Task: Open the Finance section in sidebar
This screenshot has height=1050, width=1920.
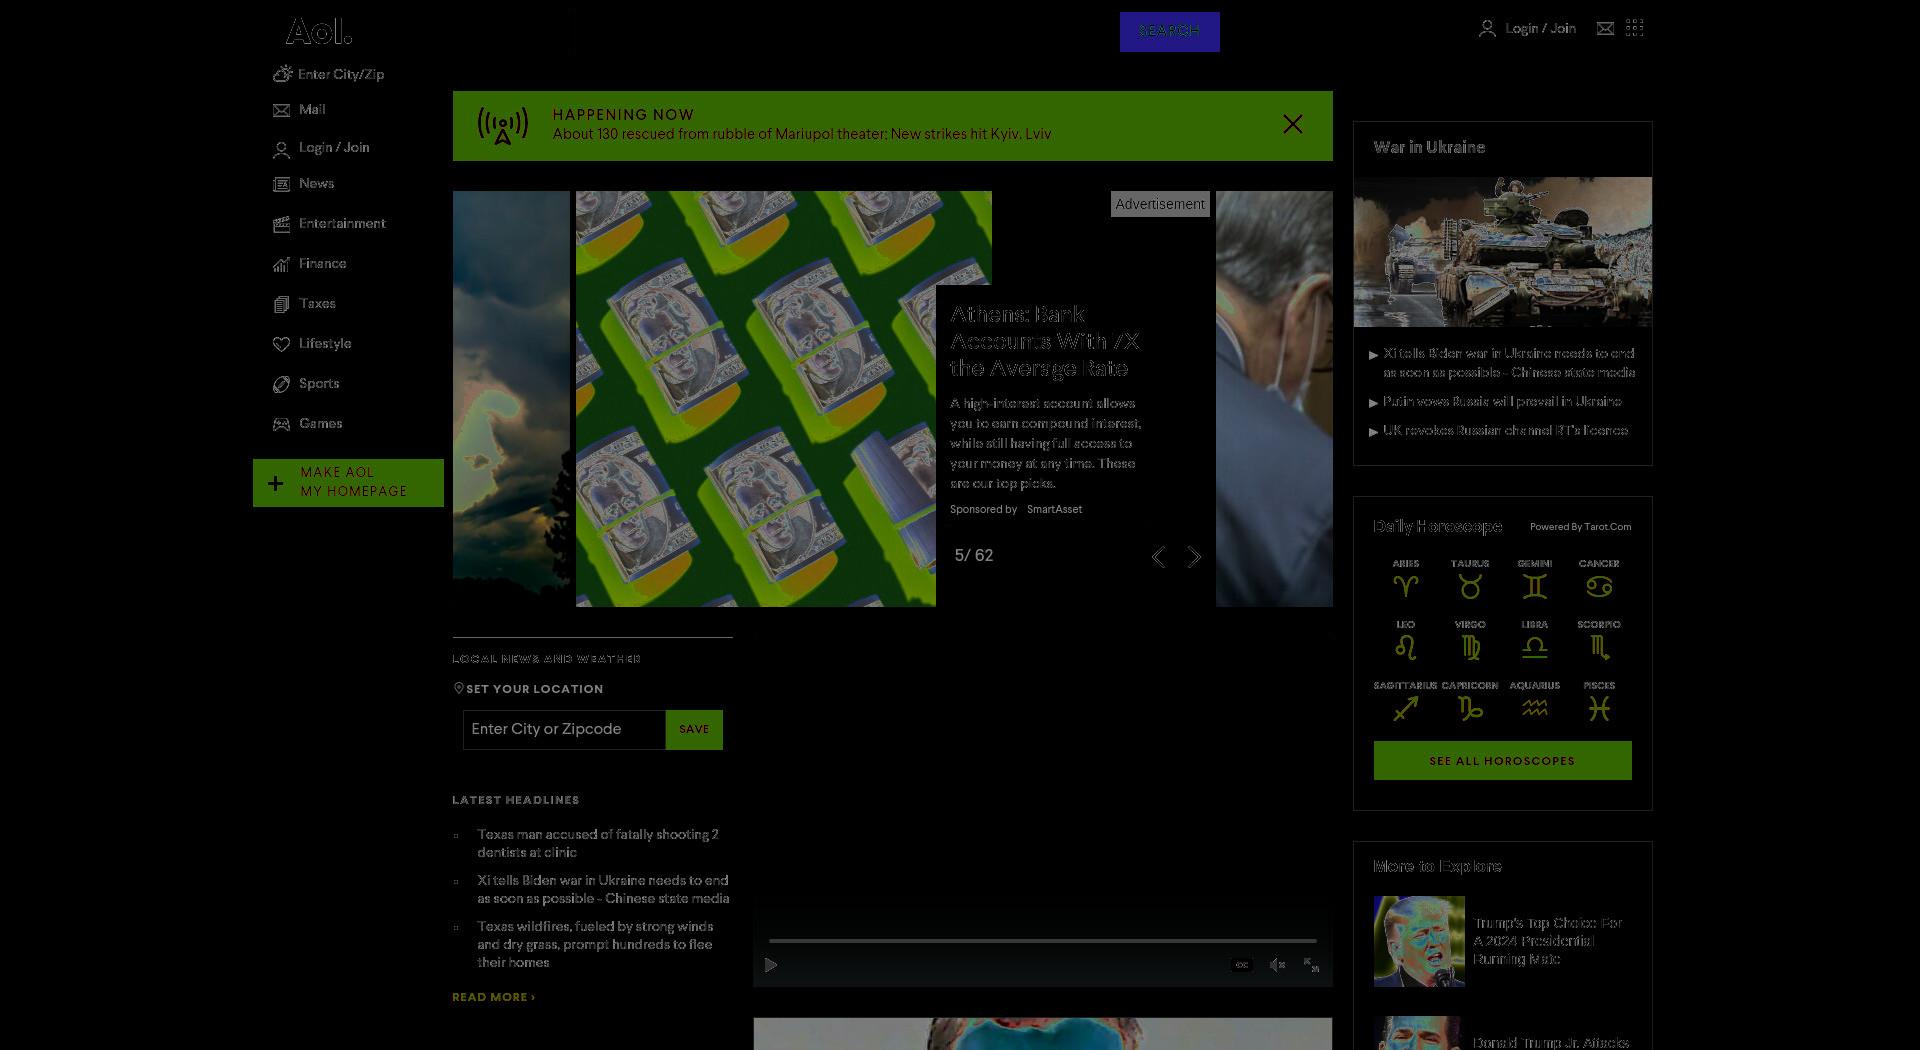Action: pyautogui.click(x=322, y=264)
